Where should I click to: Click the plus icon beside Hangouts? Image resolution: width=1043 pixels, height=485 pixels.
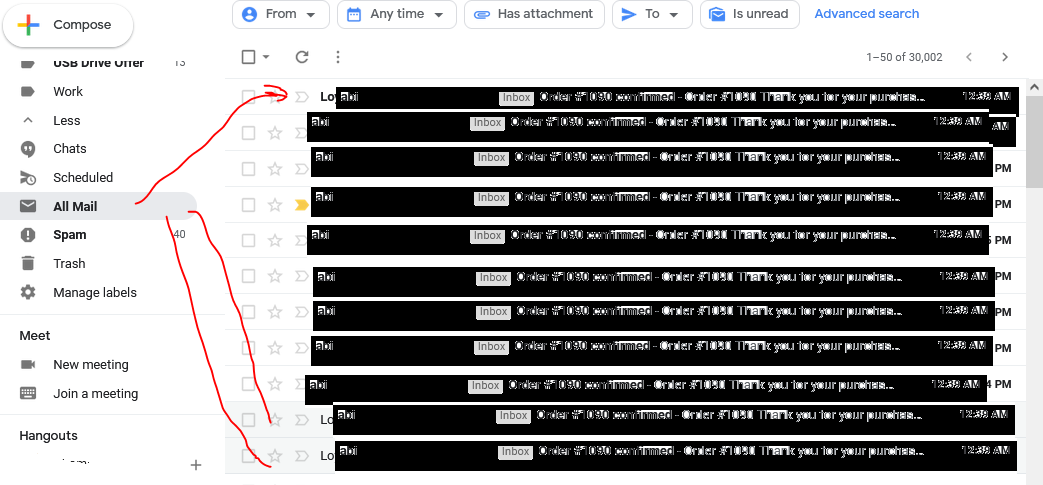196,465
